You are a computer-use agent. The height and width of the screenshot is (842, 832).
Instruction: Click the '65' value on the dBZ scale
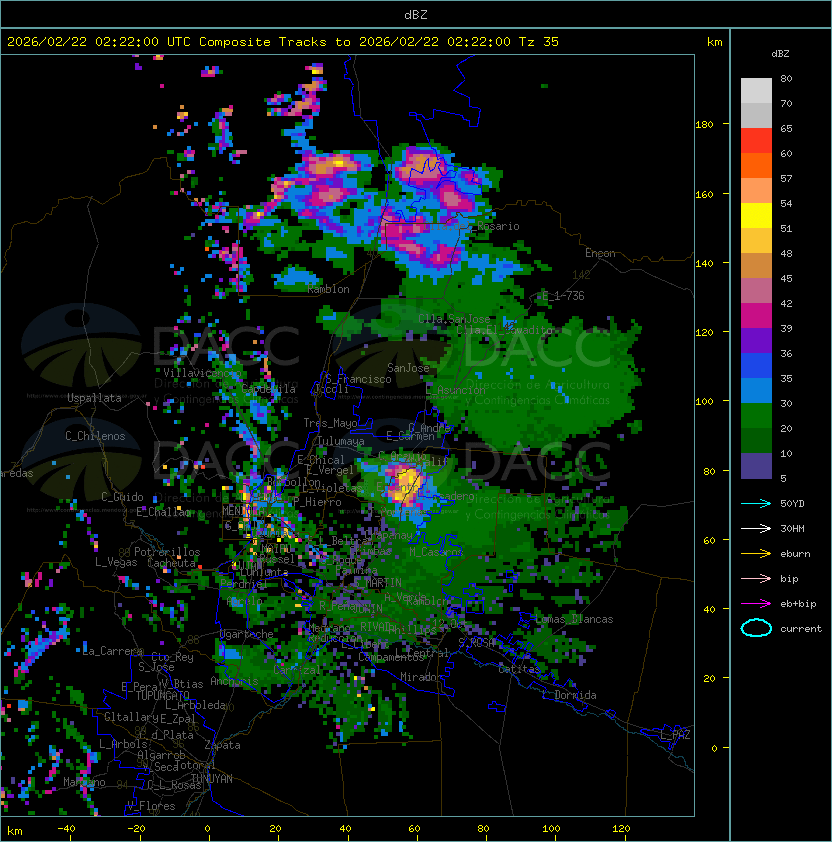point(786,128)
